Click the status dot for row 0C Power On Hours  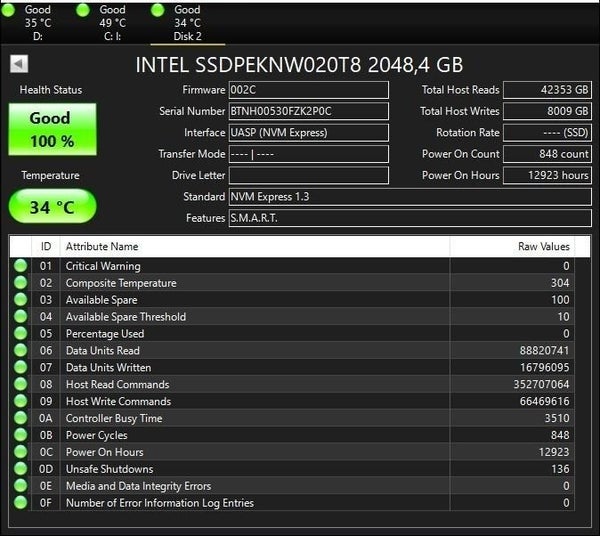pos(21,452)
